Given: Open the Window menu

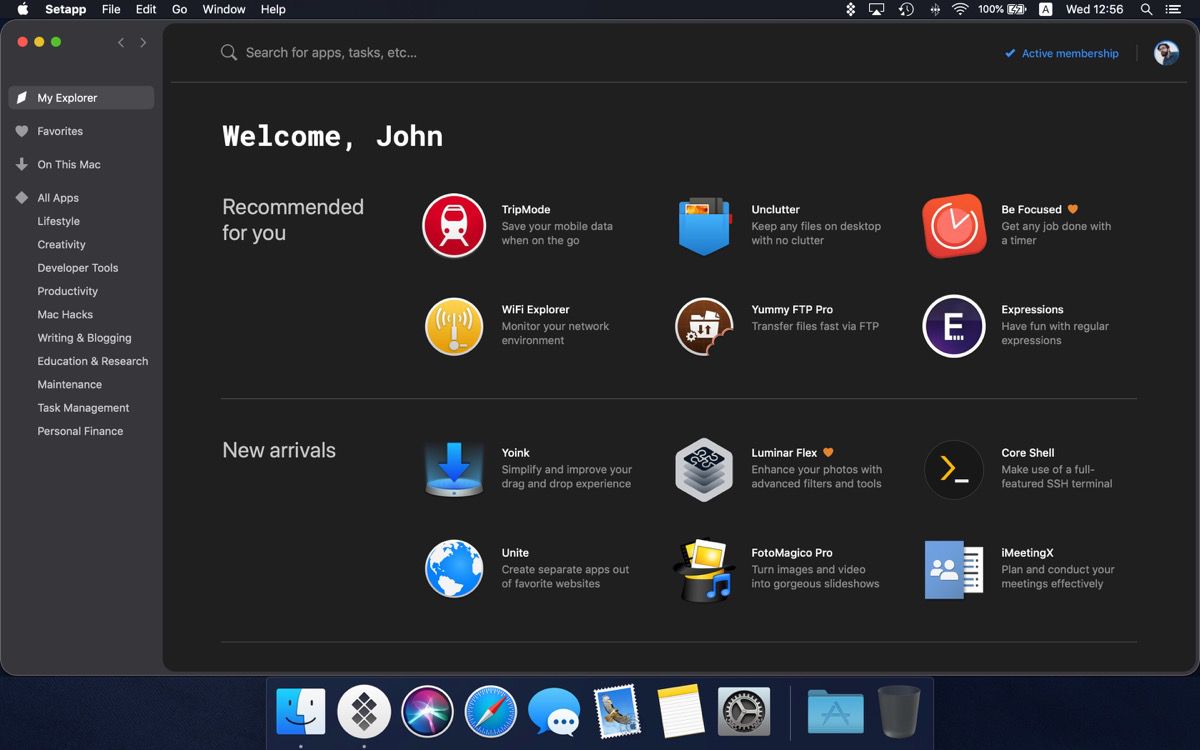Looking at the screenshot, I should click(223, 9).
